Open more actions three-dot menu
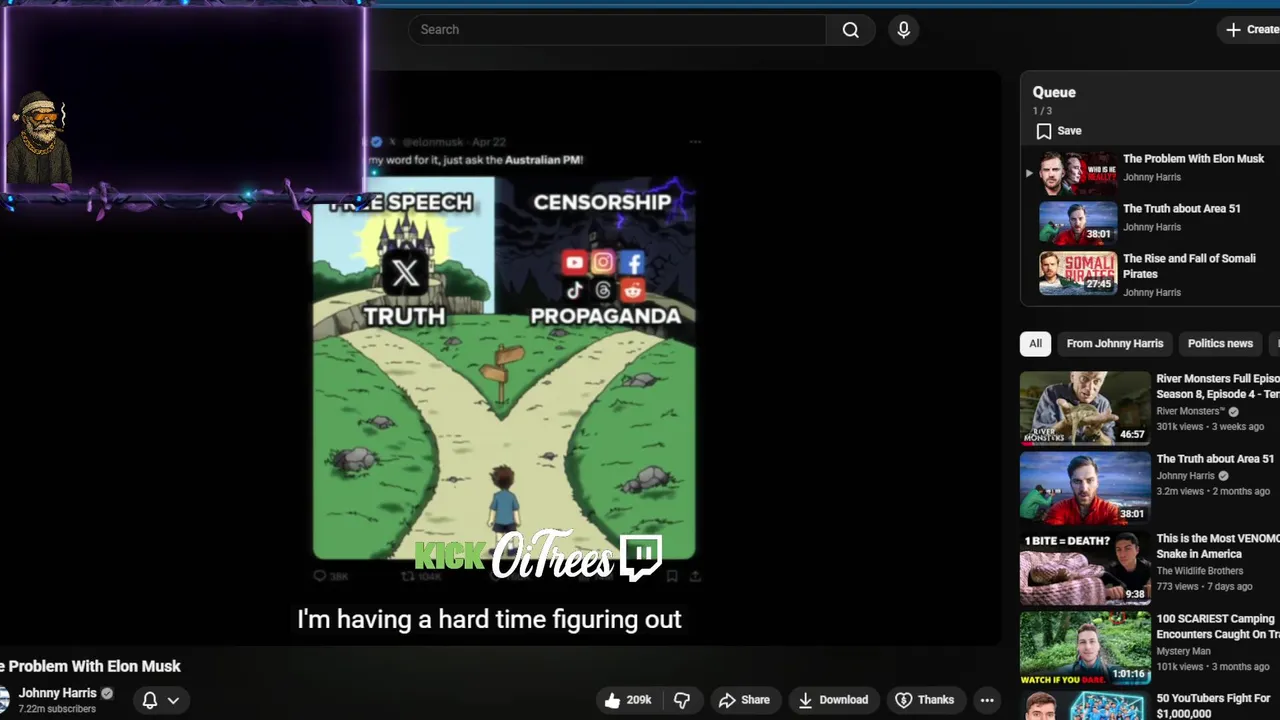 (987, 700)
